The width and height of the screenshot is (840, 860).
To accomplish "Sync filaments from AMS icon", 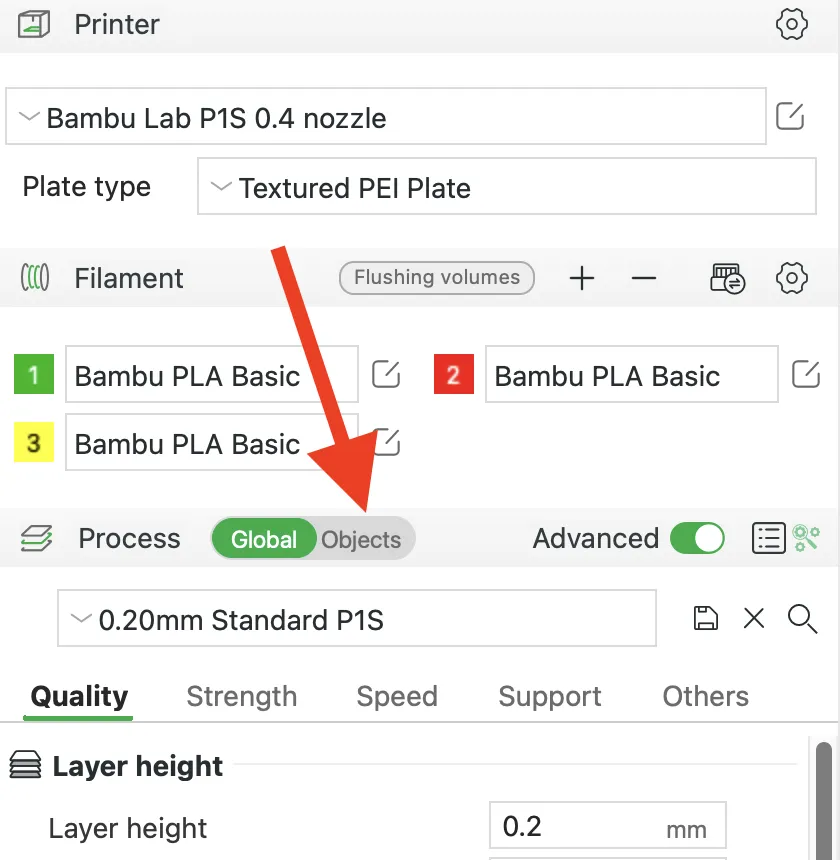I will point(727,279).
